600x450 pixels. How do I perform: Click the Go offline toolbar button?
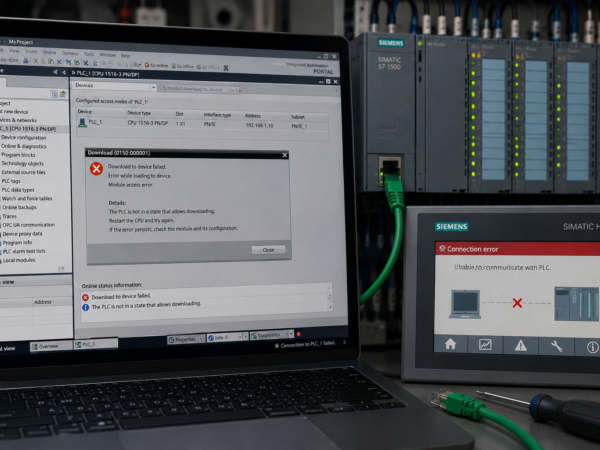pos(182,66)
